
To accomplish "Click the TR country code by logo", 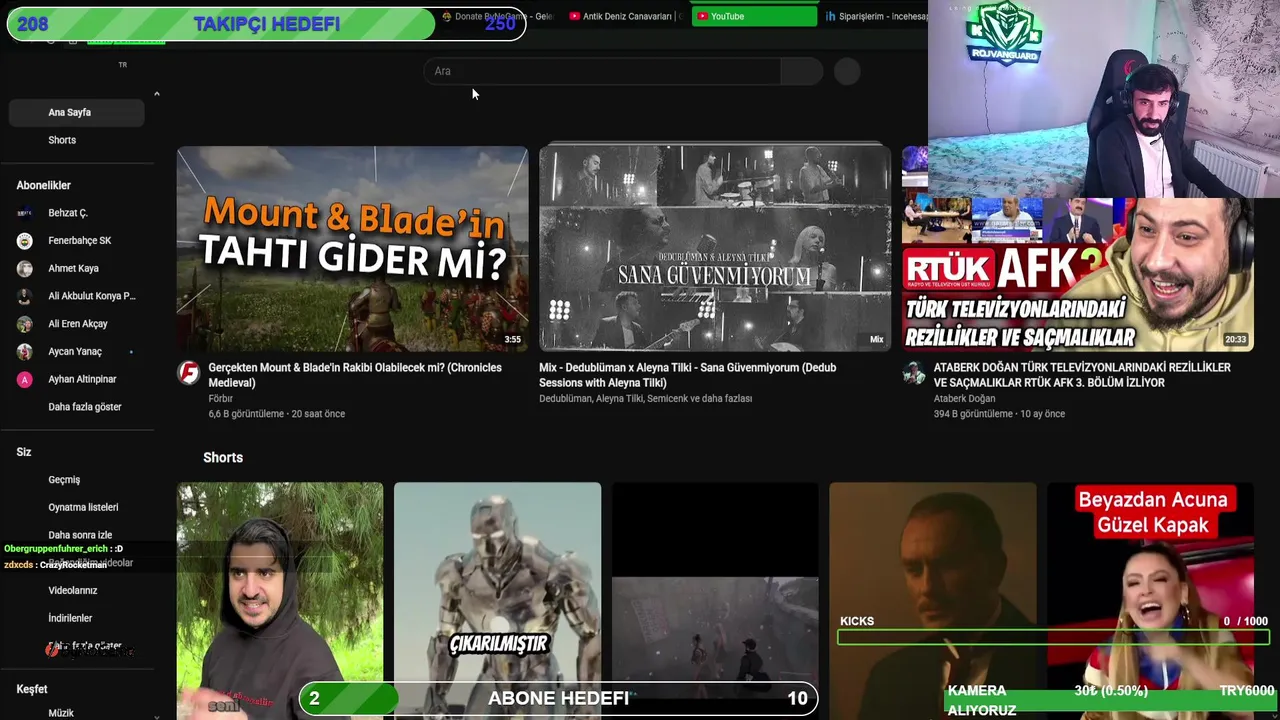I will [x=123, y=65].
